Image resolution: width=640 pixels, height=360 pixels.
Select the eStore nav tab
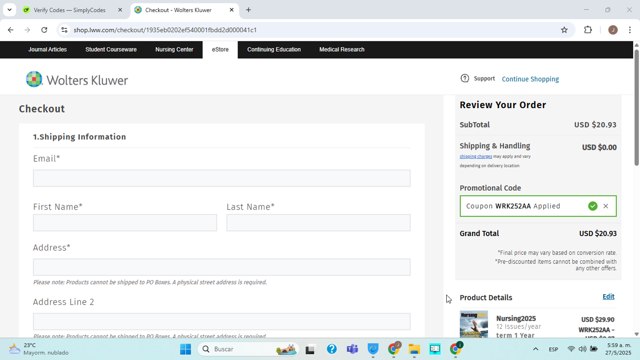pos(220,49)
